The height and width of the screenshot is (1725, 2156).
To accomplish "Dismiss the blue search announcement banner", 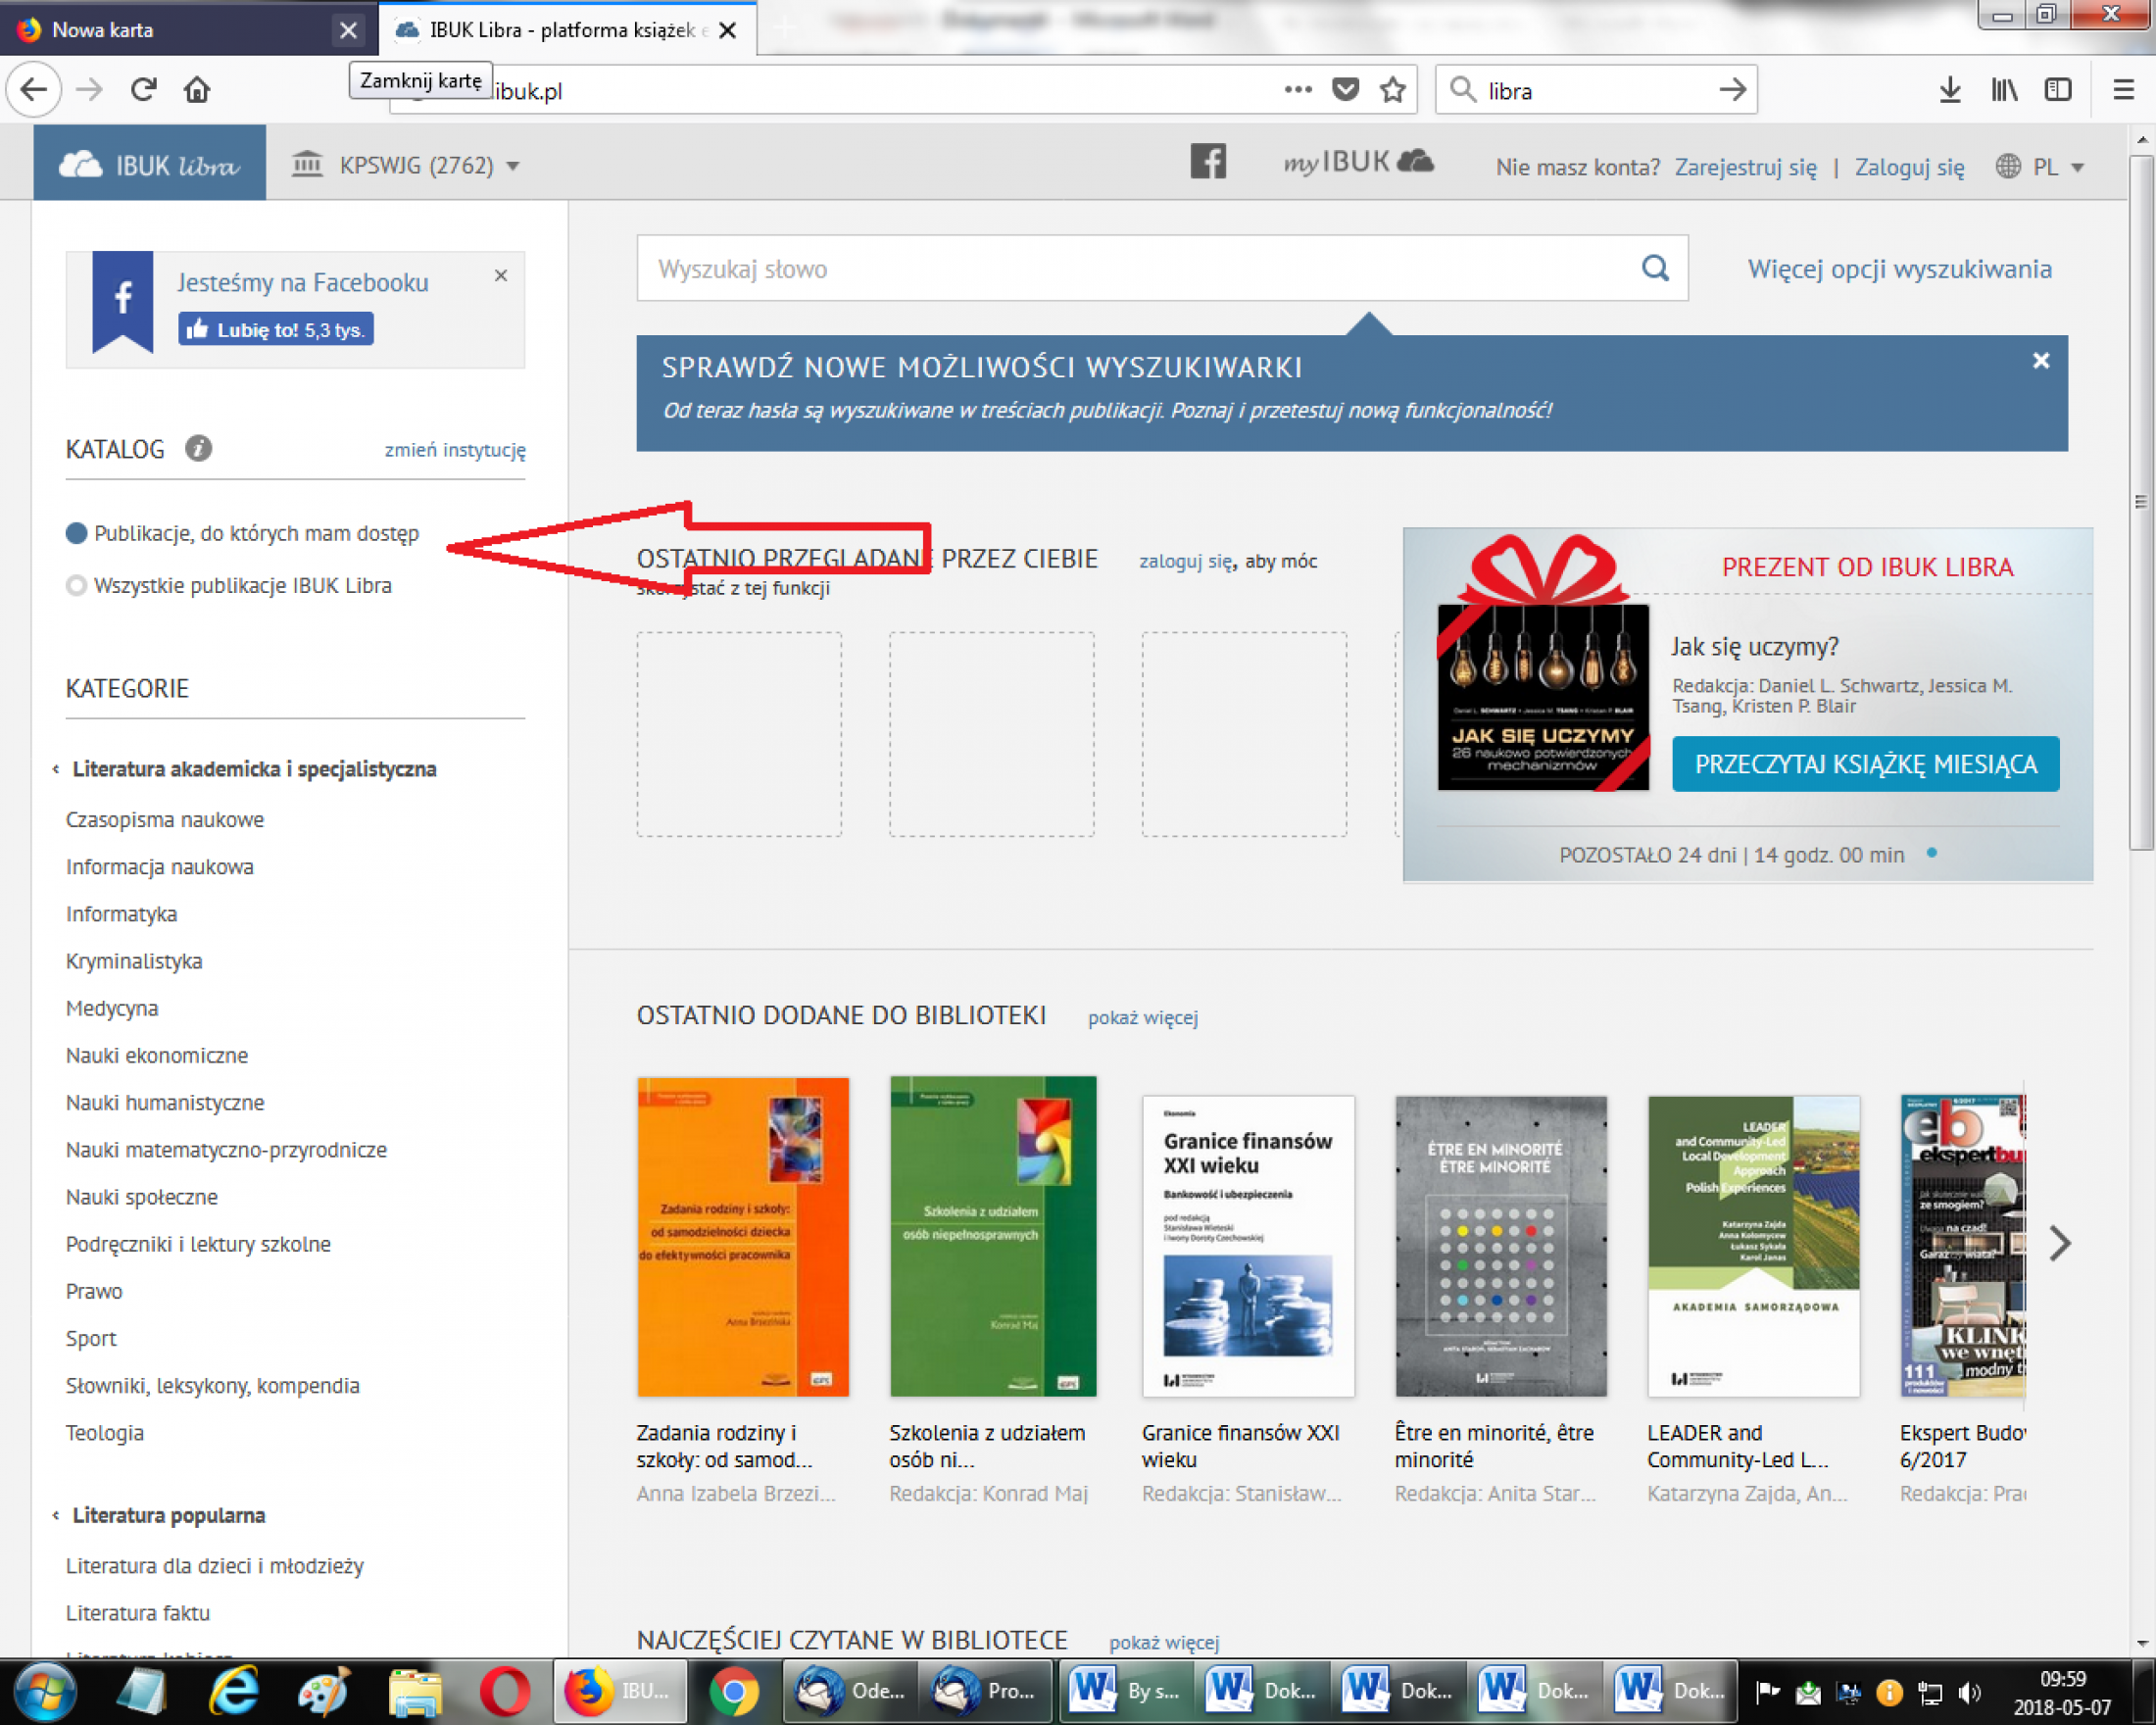I will coord(2041,361).
